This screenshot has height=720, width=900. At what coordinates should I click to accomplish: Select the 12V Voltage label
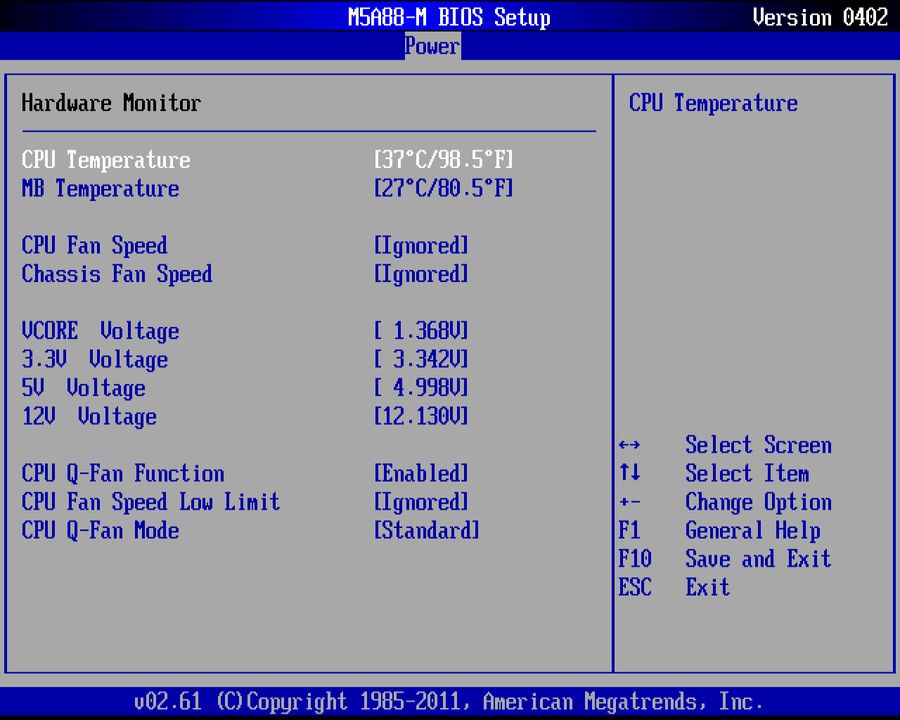pos(89,416)
